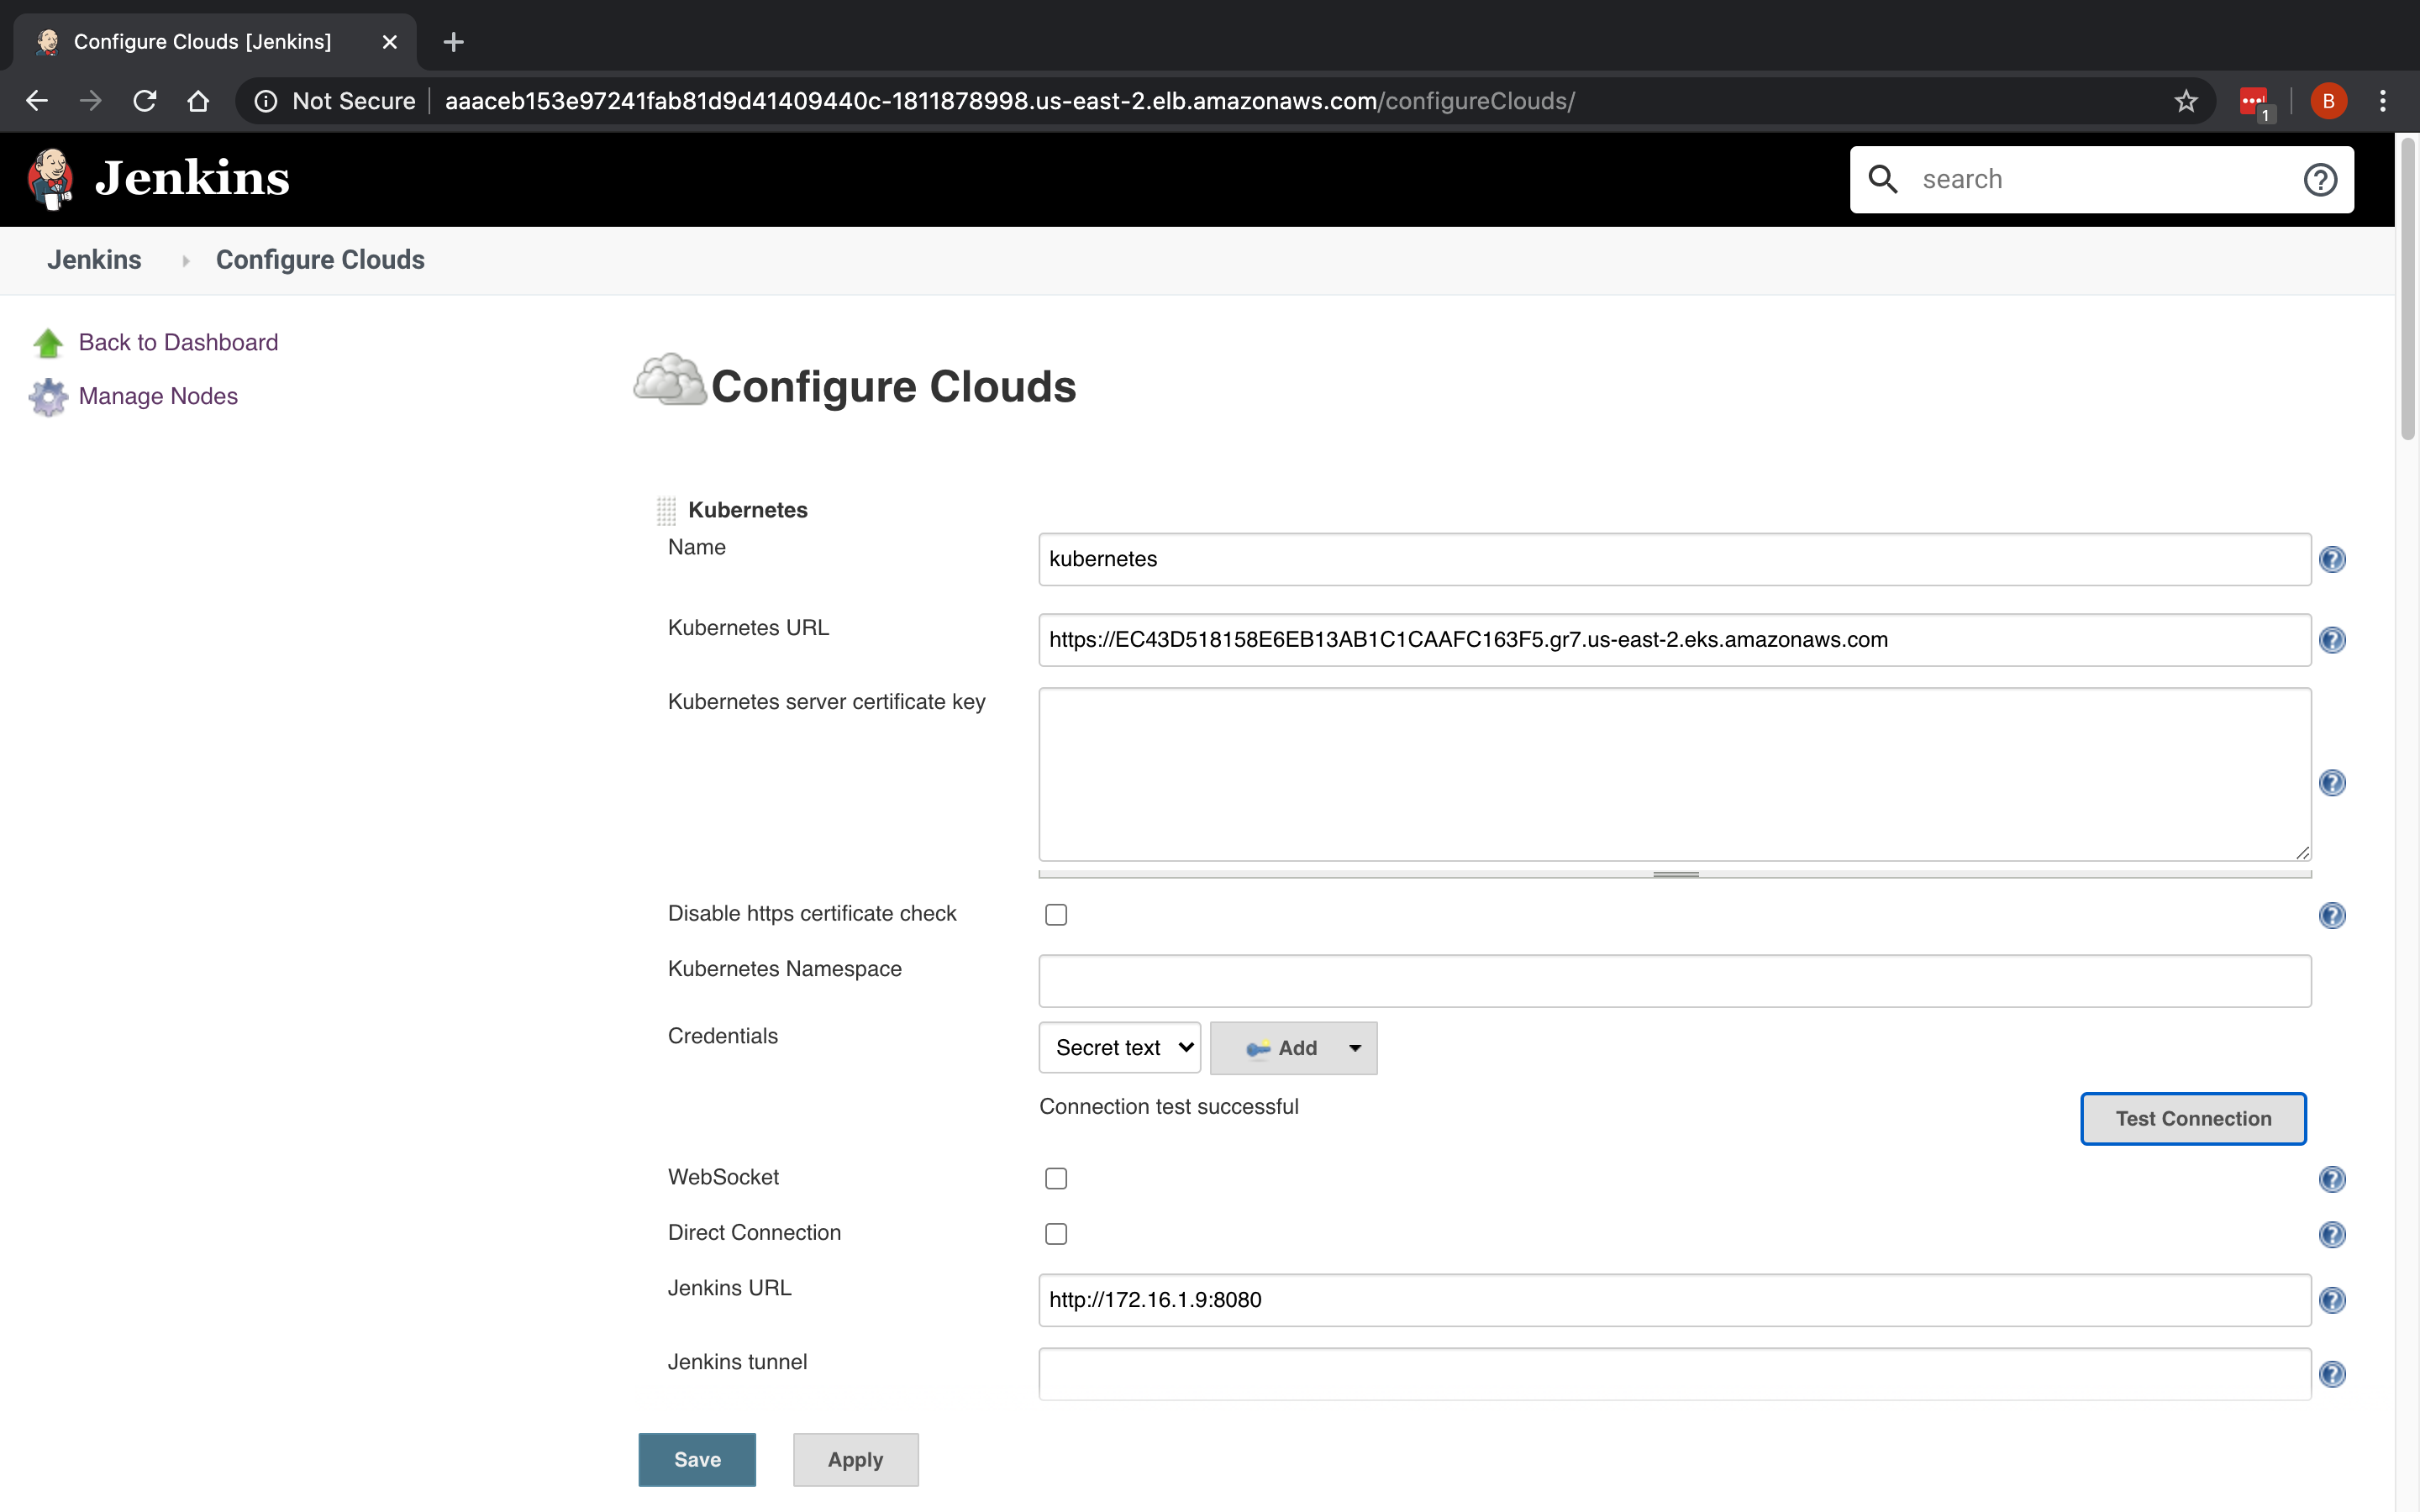Click the search magnifier icon
The image size is (2420, 1512).
pos(1883,179)
